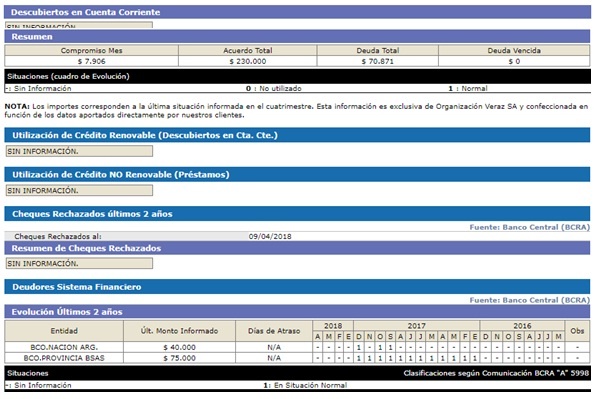Select the Resumen section header
The width and height of the screenshot is (596, 399).
(x=297, y=36)
